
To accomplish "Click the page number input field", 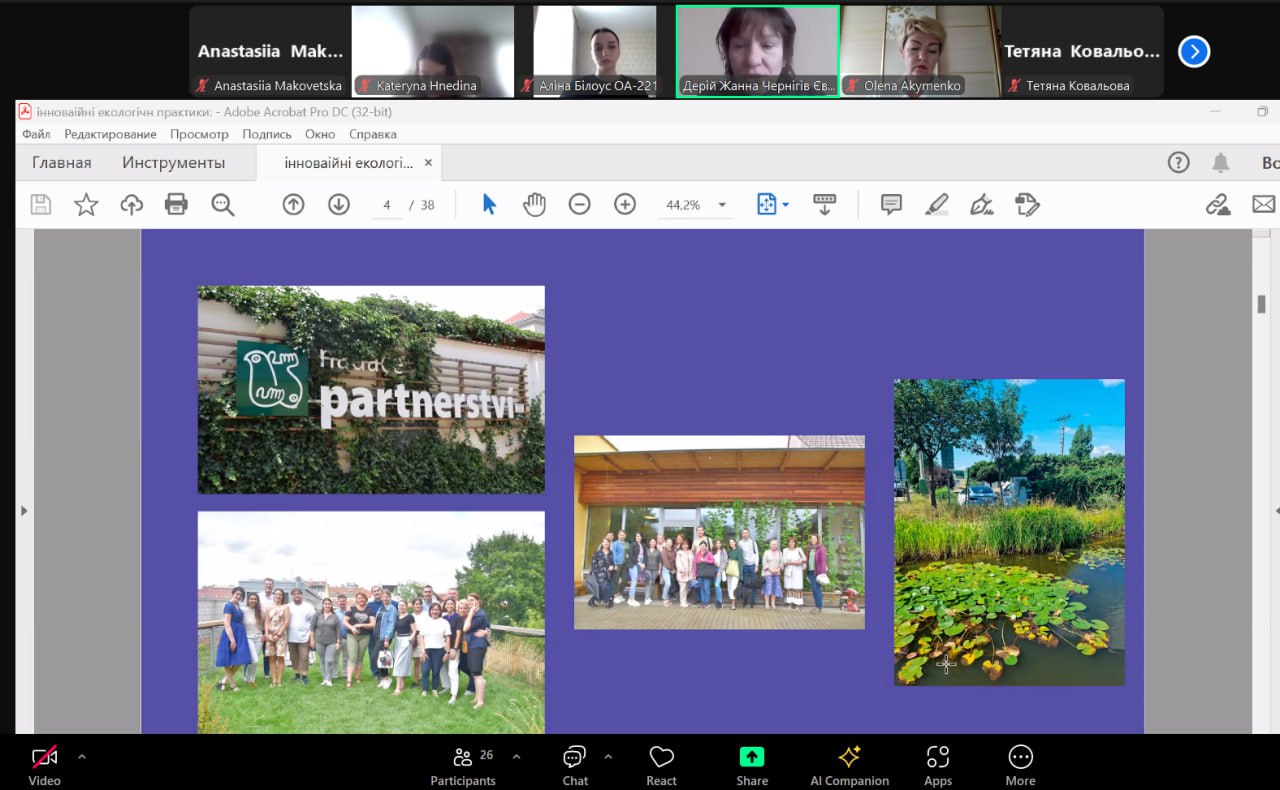I will [x=387, y=205].
